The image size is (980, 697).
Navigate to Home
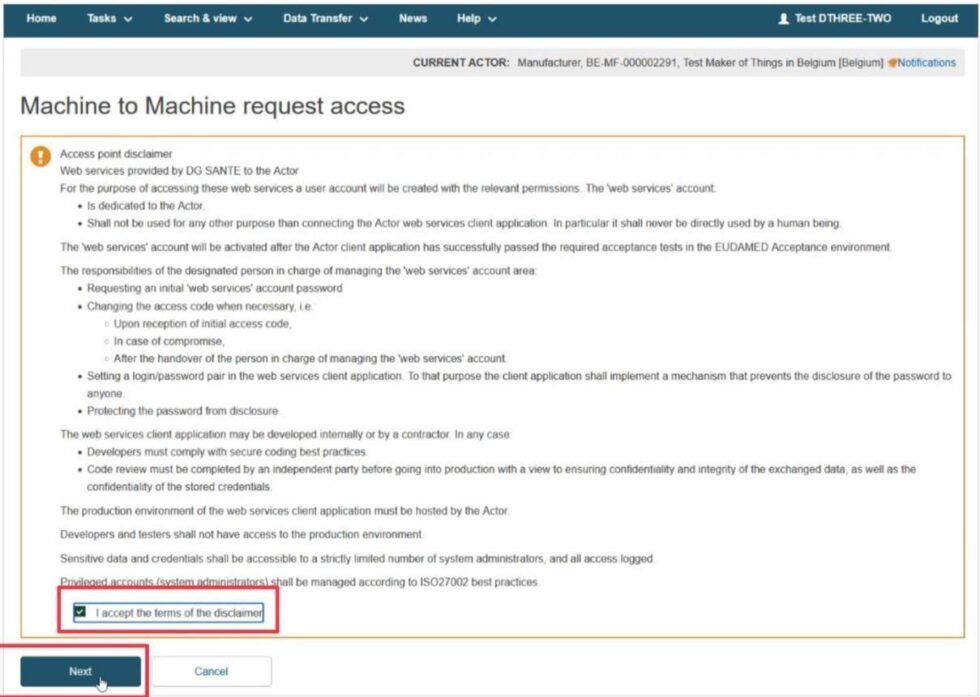40,18
